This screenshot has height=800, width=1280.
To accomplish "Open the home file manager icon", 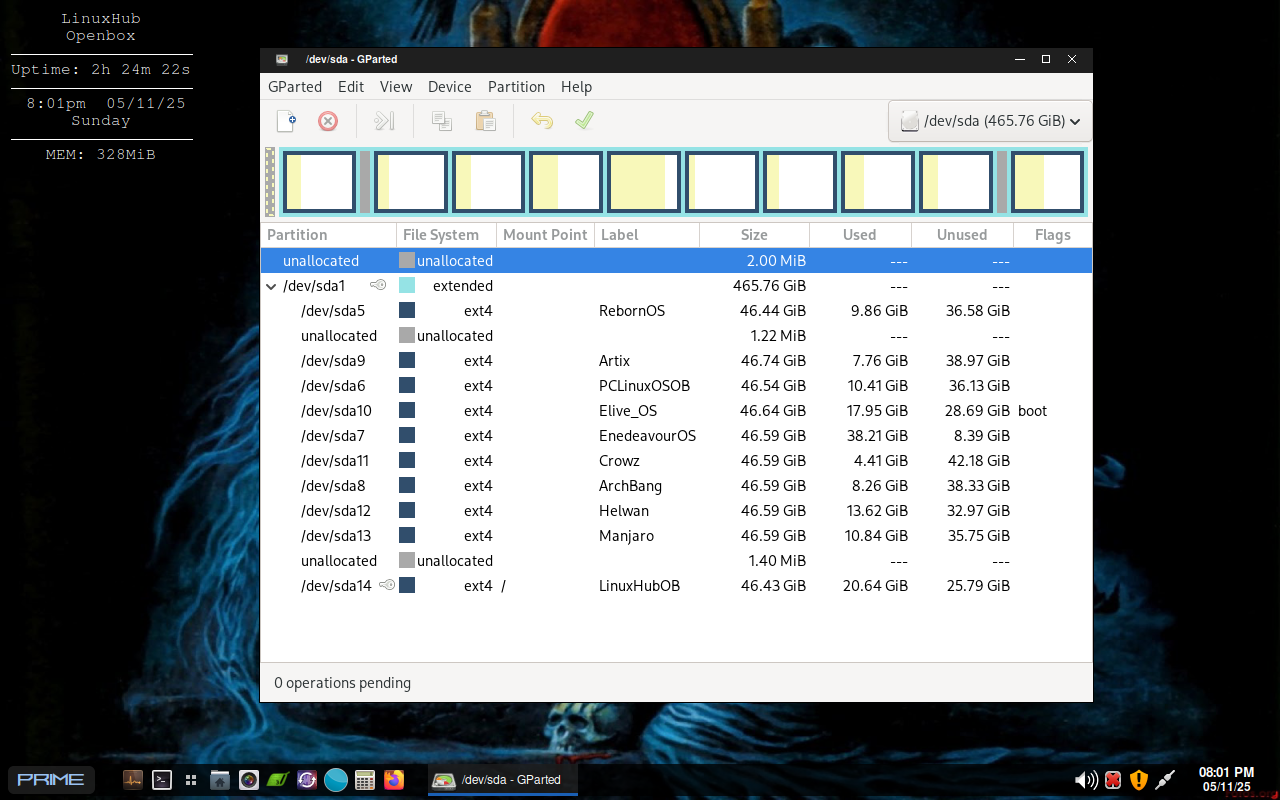I will (220, 780).
